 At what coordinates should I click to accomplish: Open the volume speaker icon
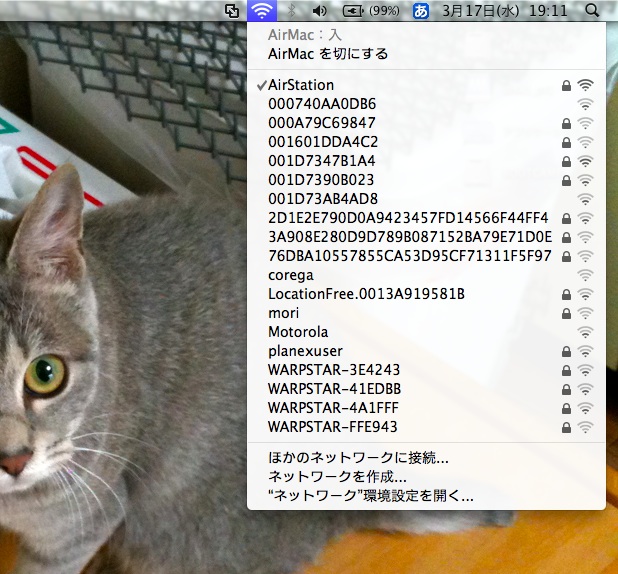[320, 11]
